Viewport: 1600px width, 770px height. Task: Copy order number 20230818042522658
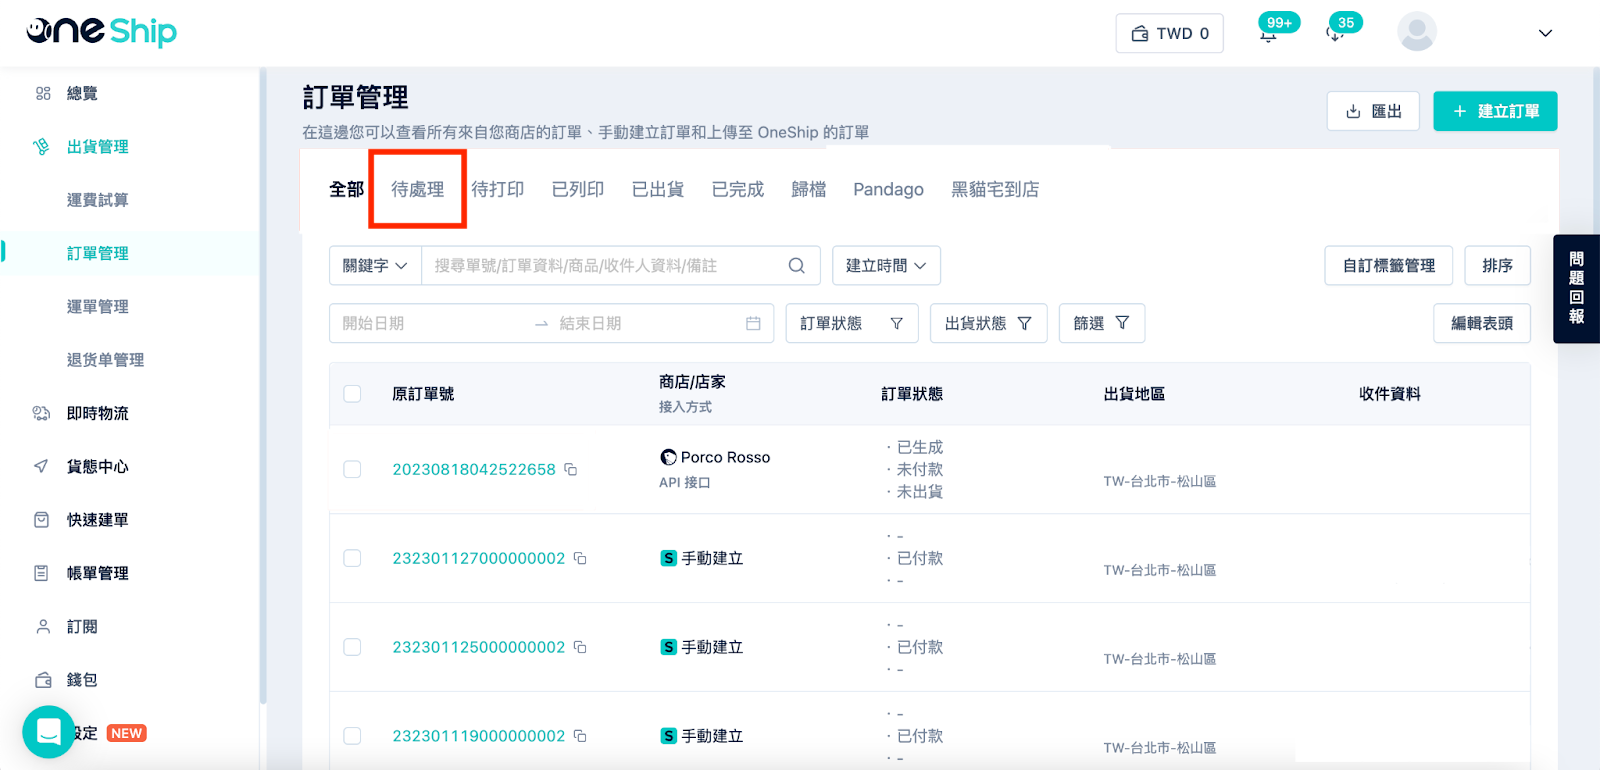(571, 469)
